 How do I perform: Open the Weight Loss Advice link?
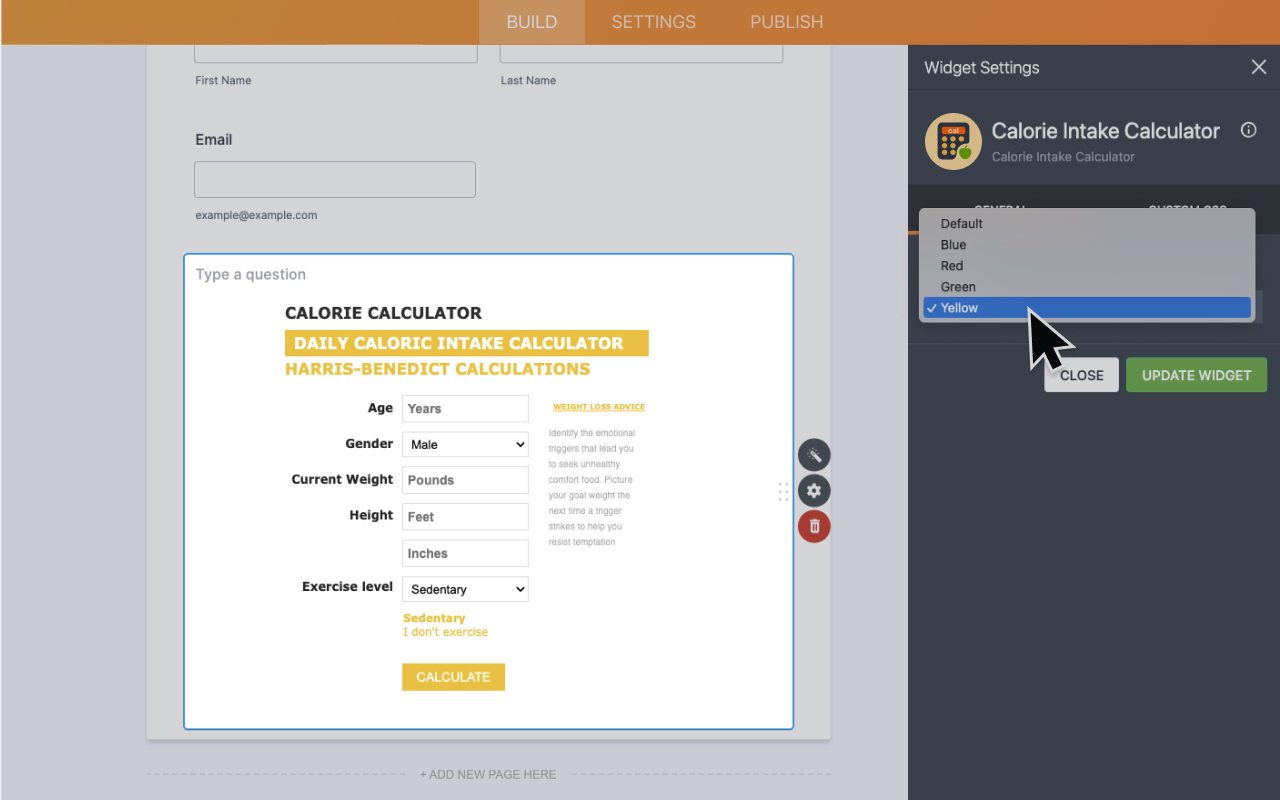pyautogui.click(x=598, y=406)
